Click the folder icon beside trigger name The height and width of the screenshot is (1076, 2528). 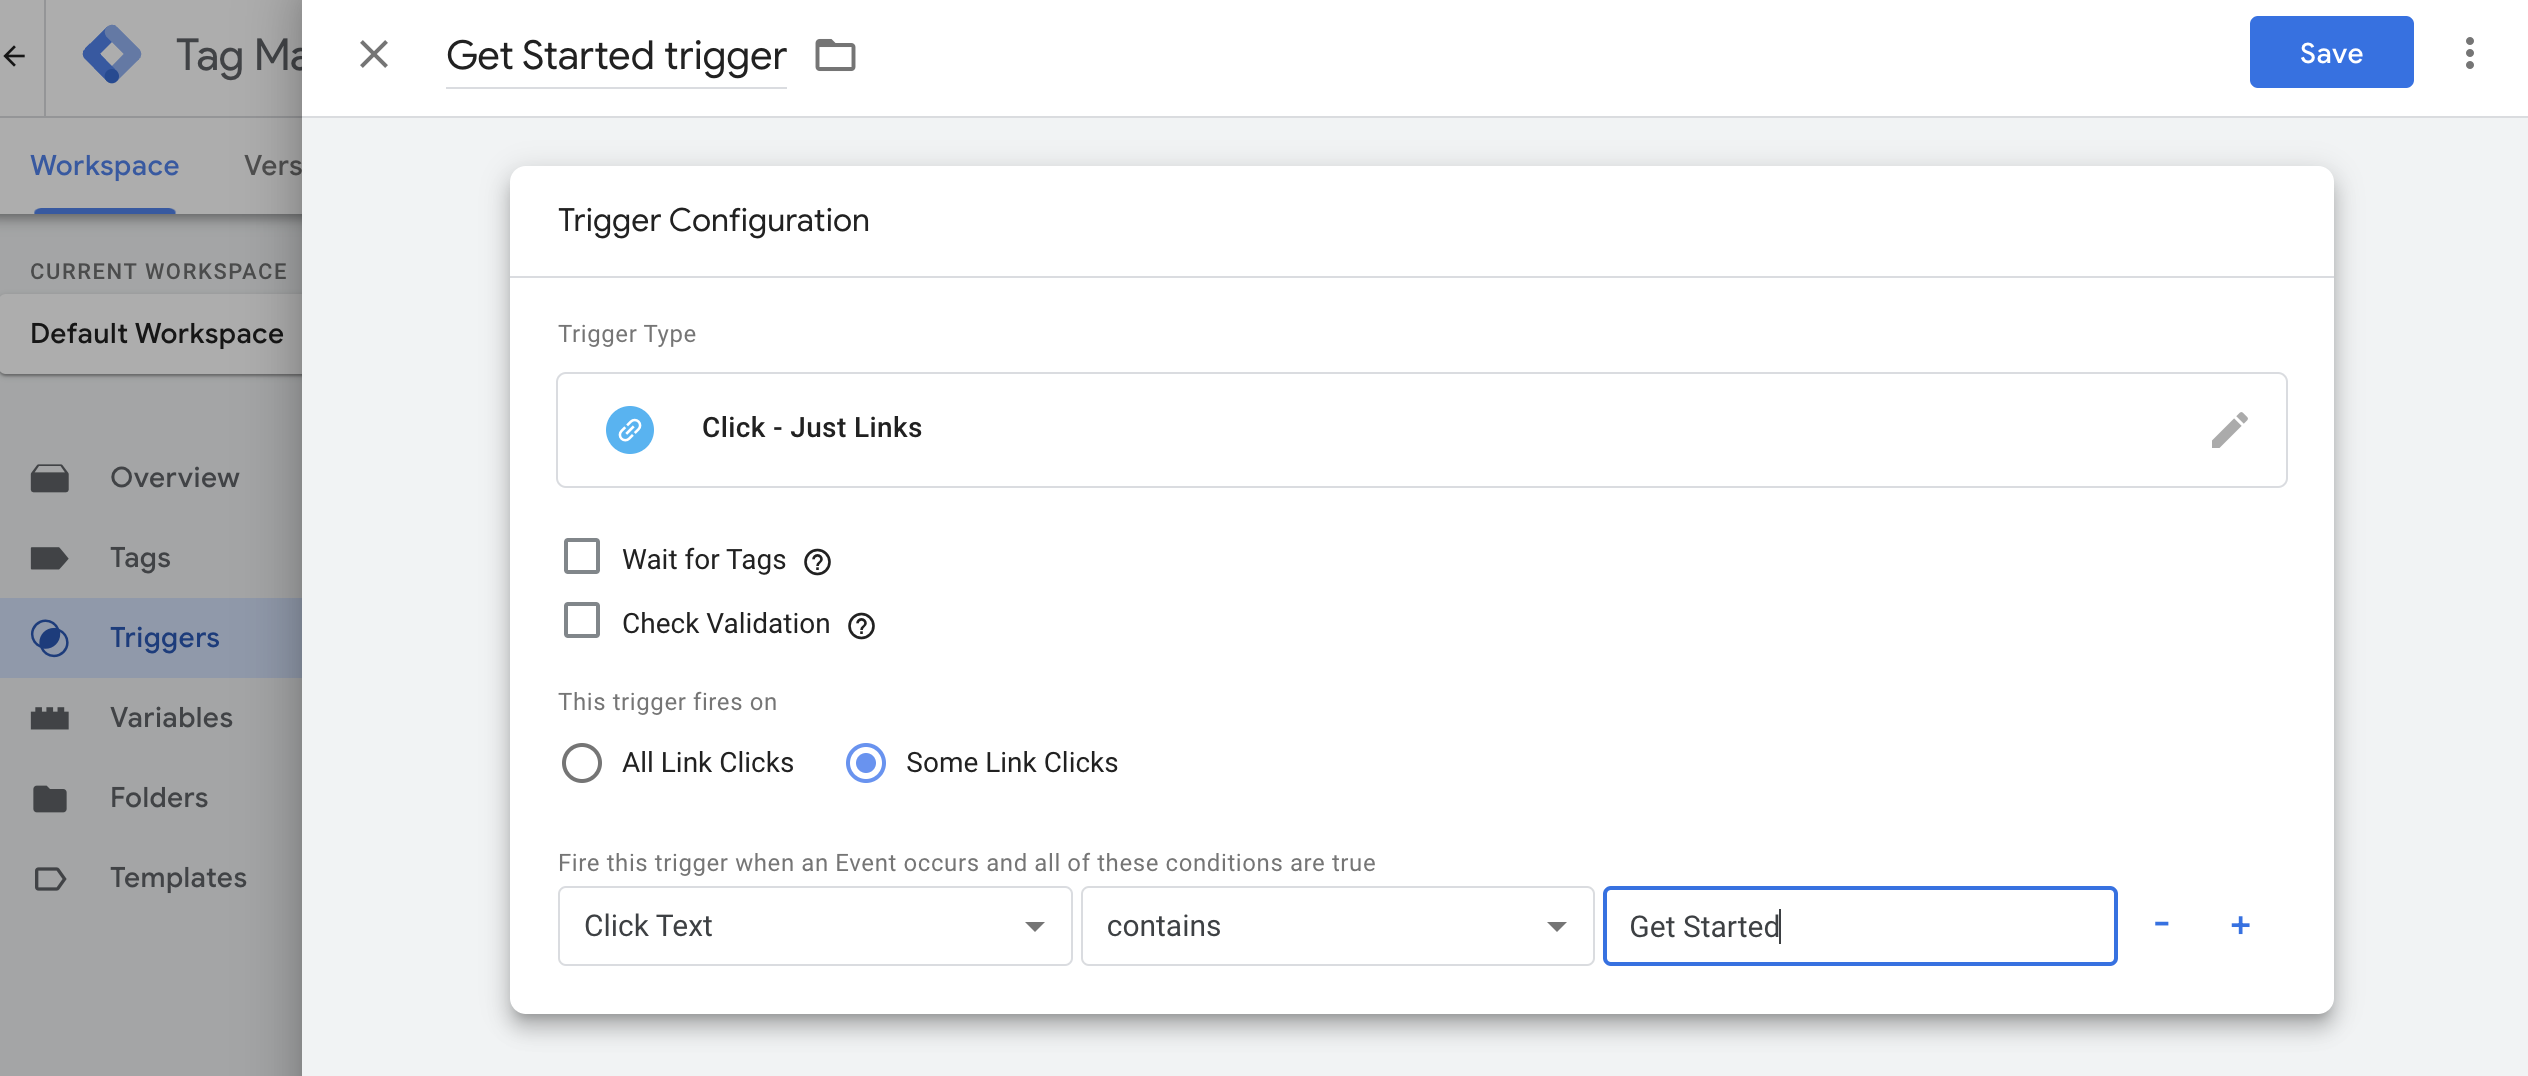[x=835, y=55]
